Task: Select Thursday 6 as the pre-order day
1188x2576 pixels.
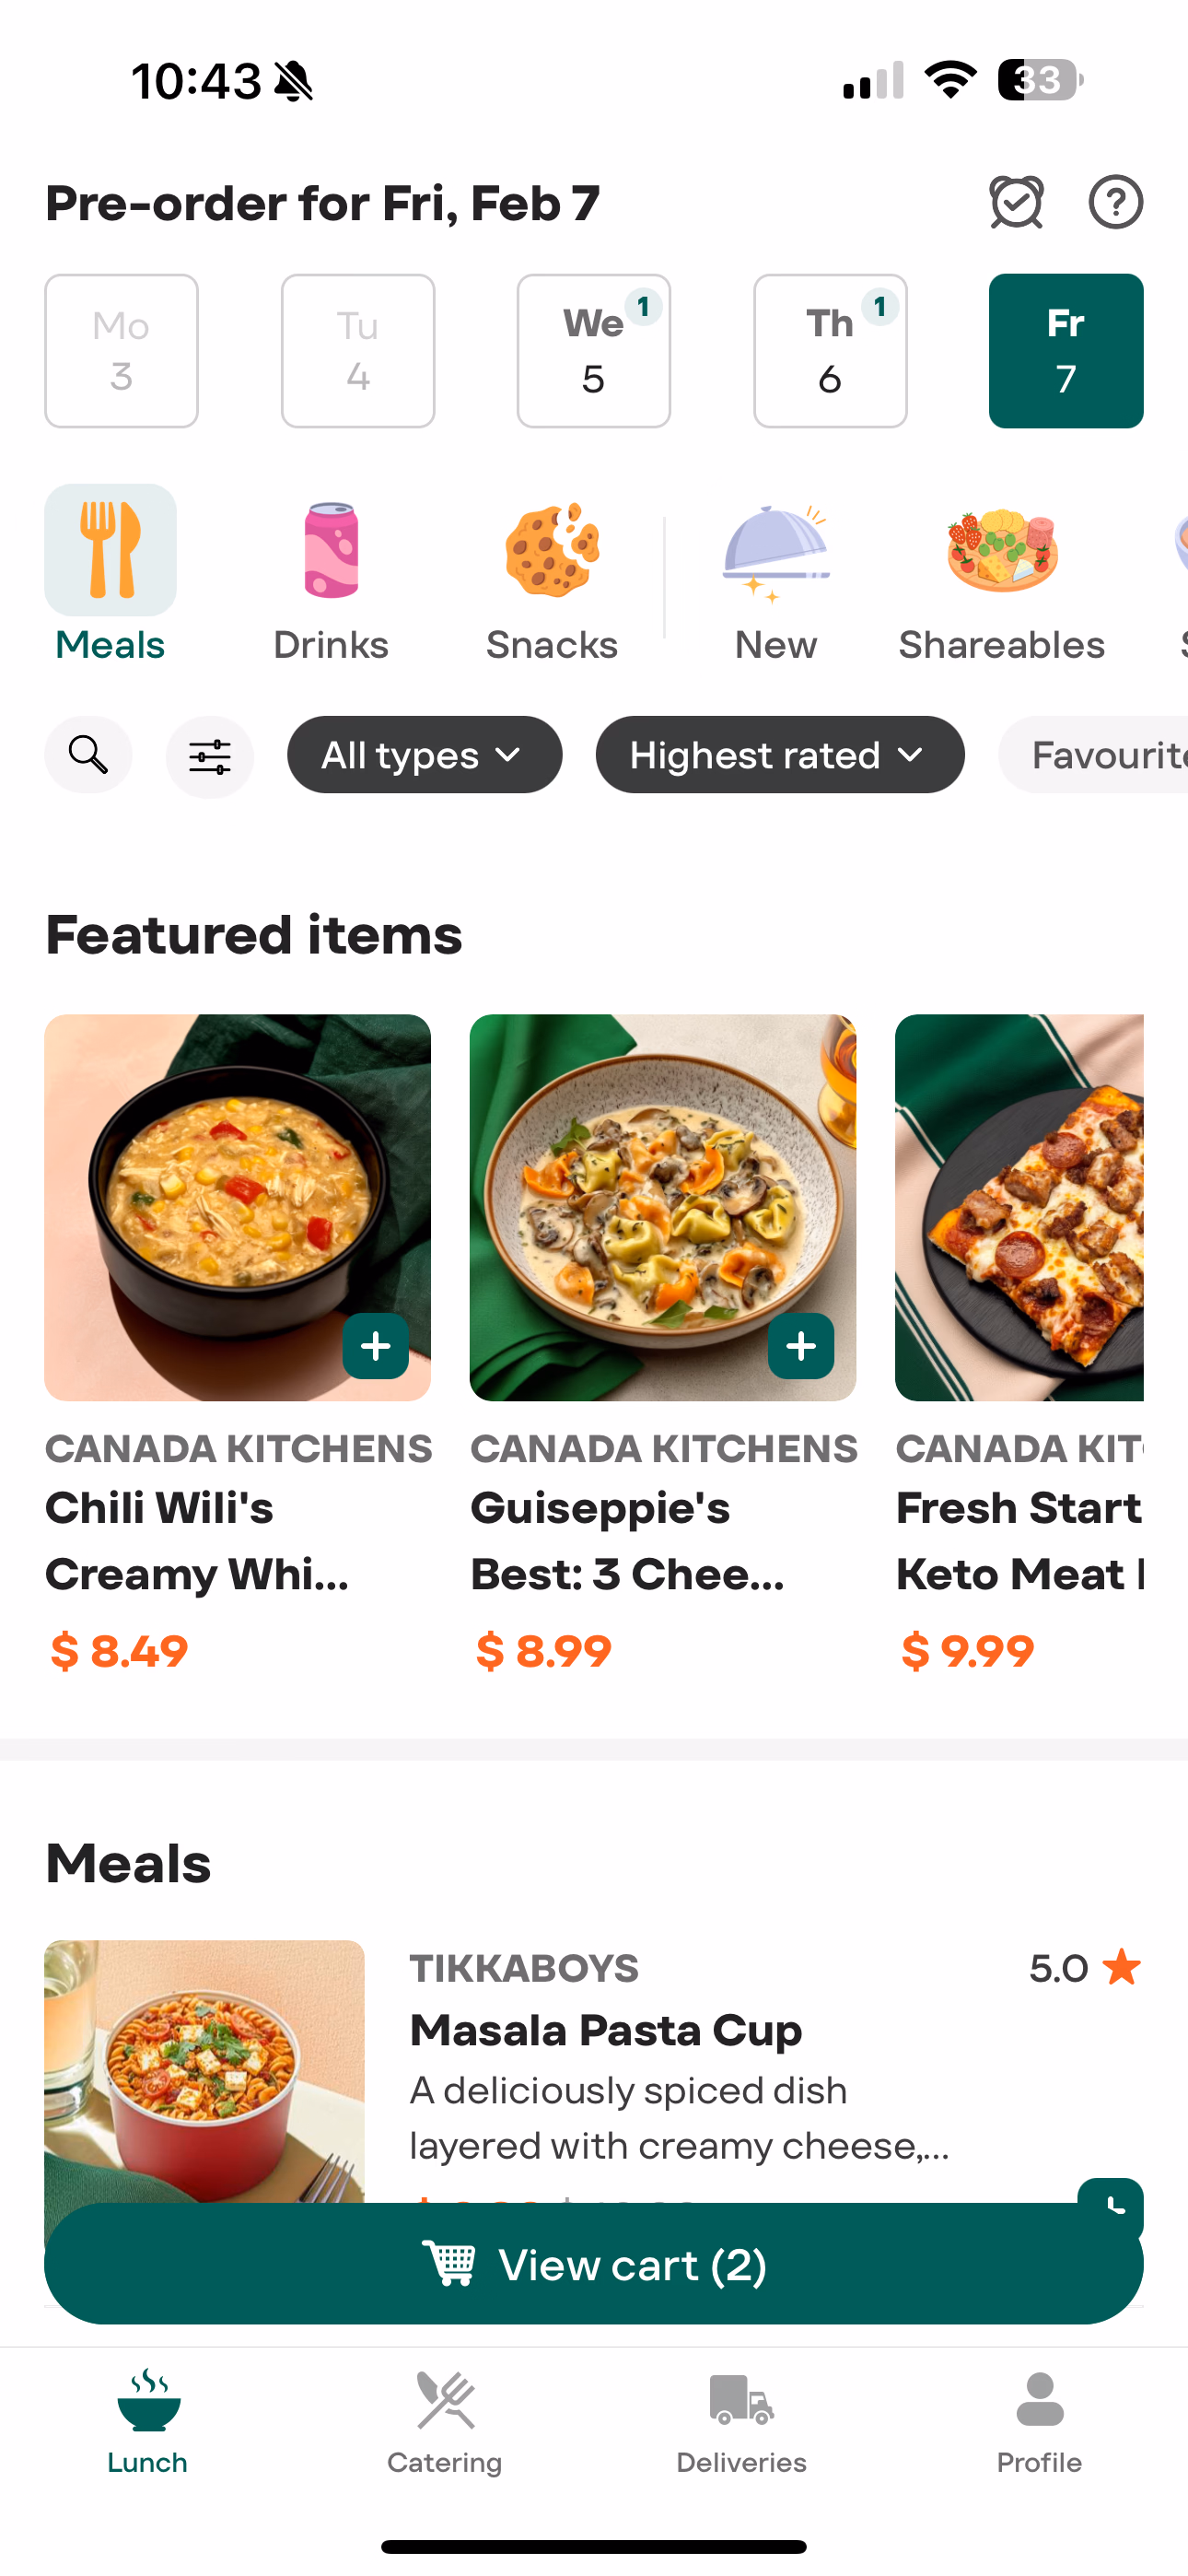Action: (x=830, y=351)
